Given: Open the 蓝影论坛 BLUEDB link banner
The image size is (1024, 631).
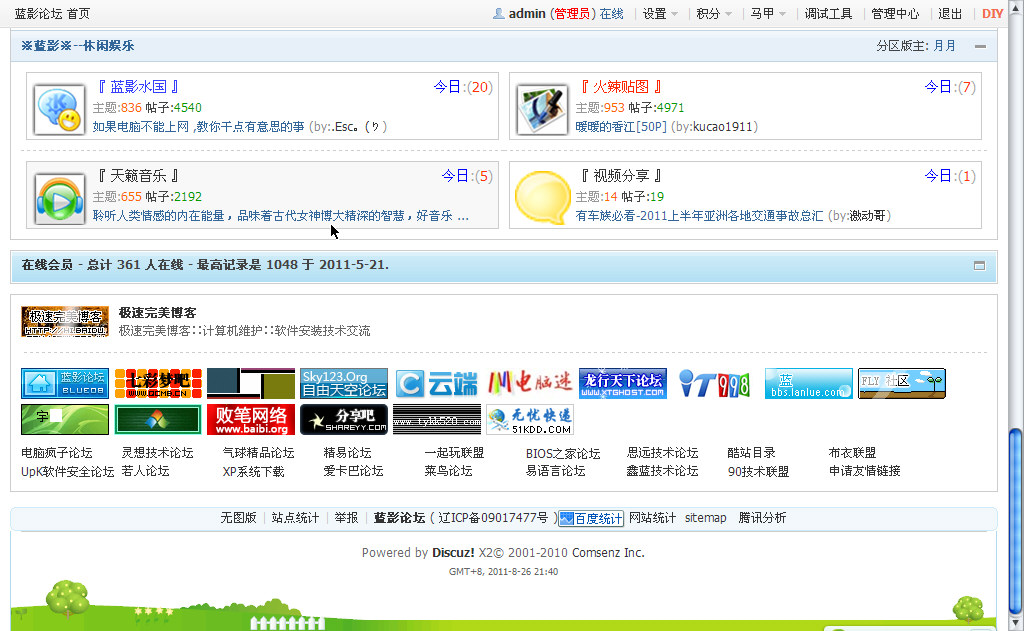Looking at the screenshot, I should [x=65, y=383].
